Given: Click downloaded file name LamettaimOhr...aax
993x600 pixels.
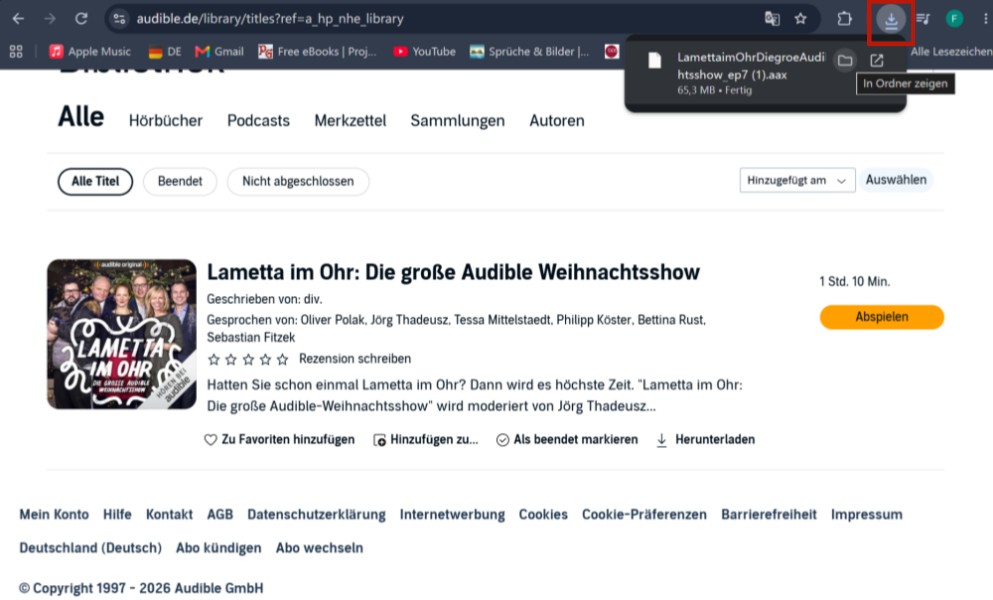Looking at the screenshot, I should [x=751, y=66].
